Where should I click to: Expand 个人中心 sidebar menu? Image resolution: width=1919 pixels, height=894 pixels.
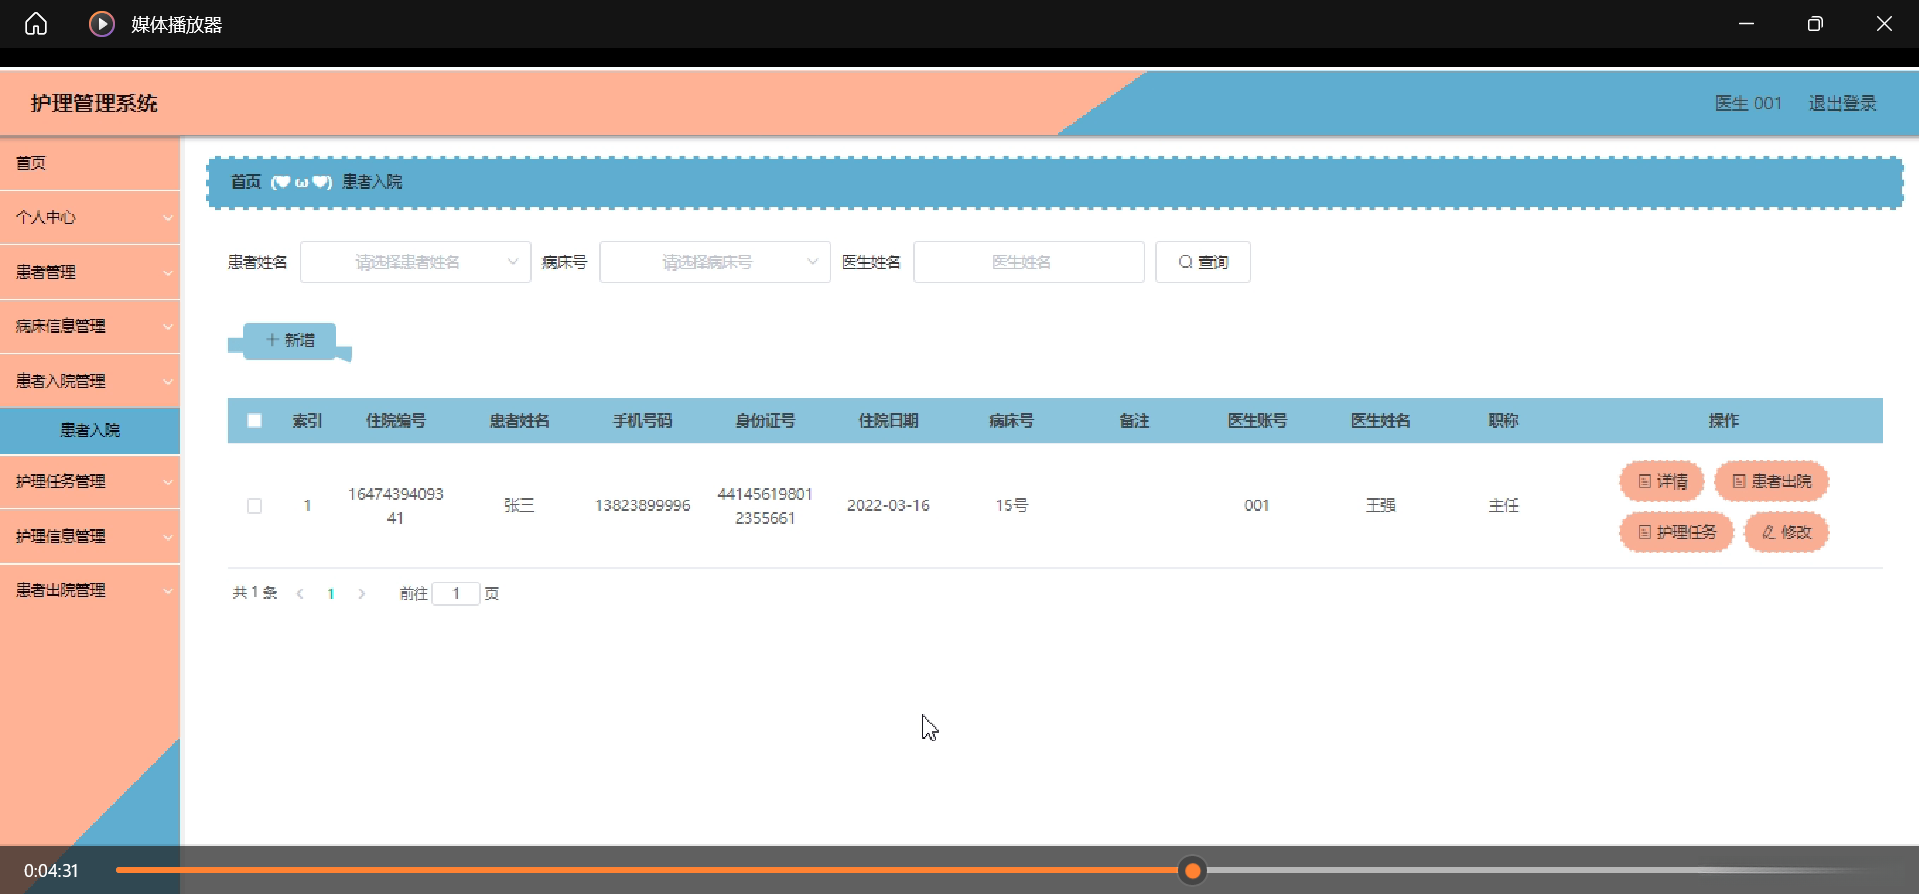90,217
